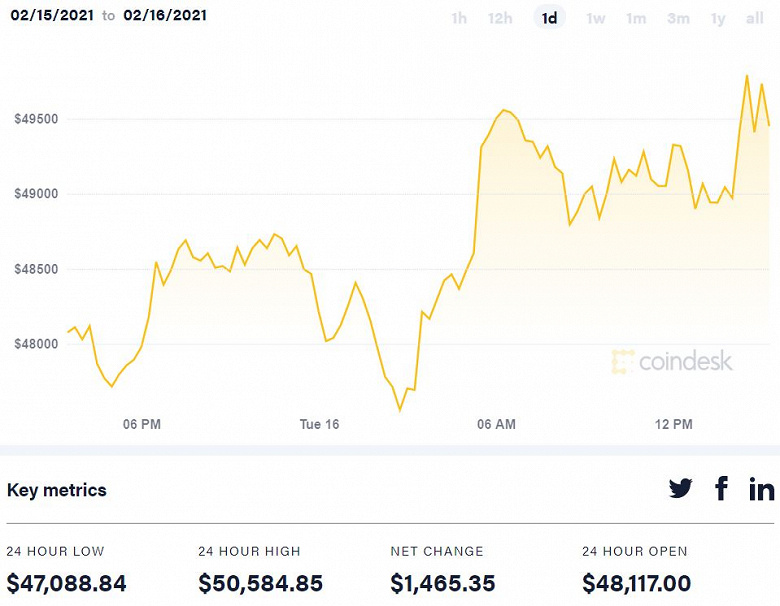Click the net change value

click(444, 583)
